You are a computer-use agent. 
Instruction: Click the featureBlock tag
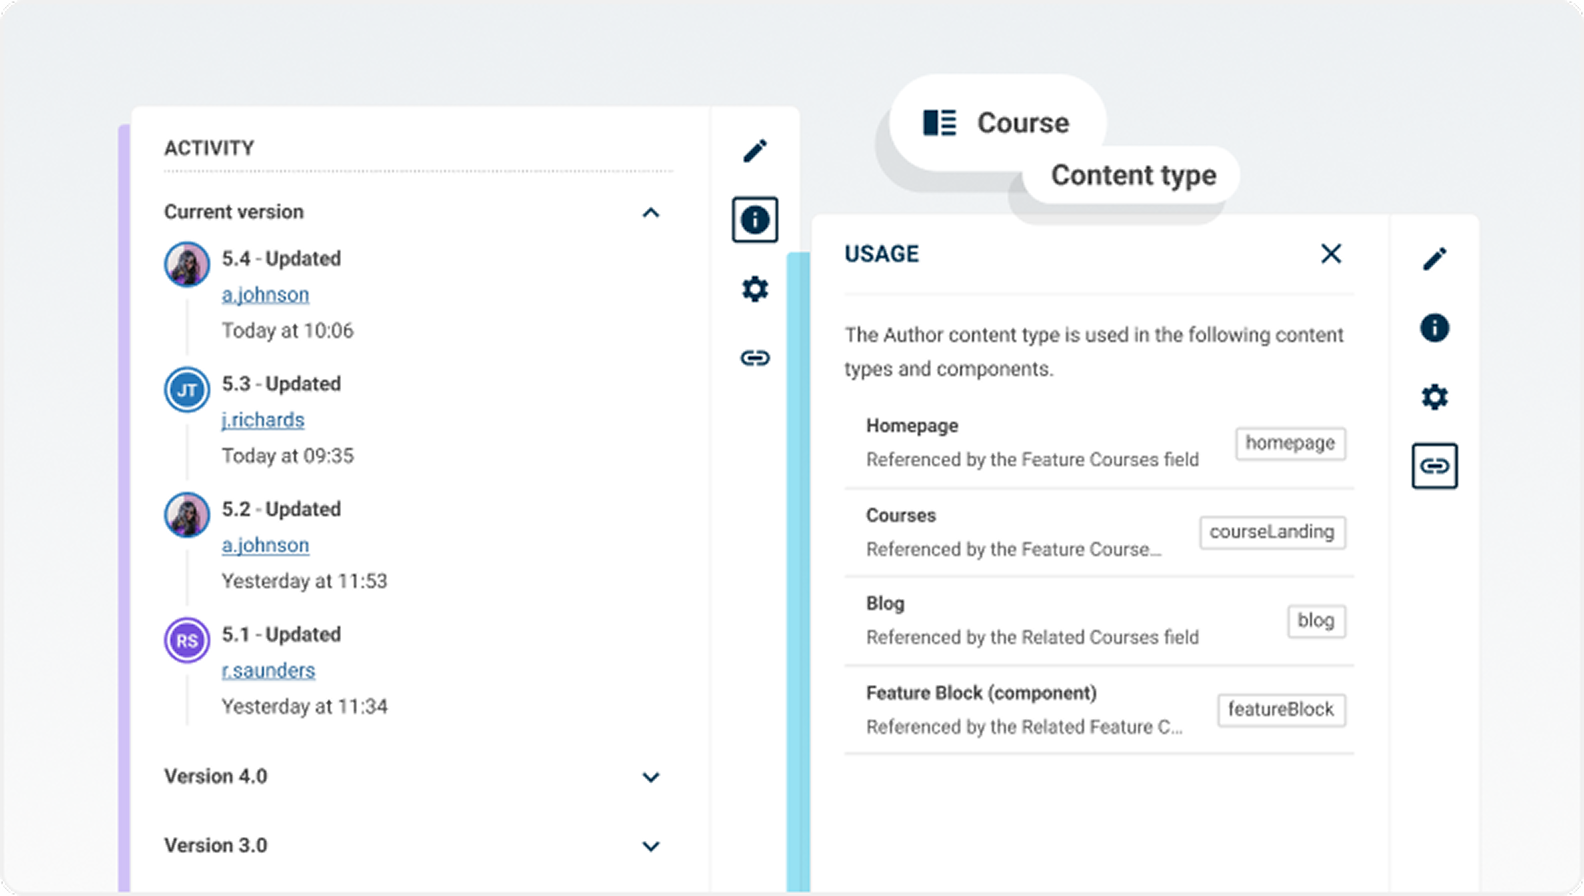1280,710
